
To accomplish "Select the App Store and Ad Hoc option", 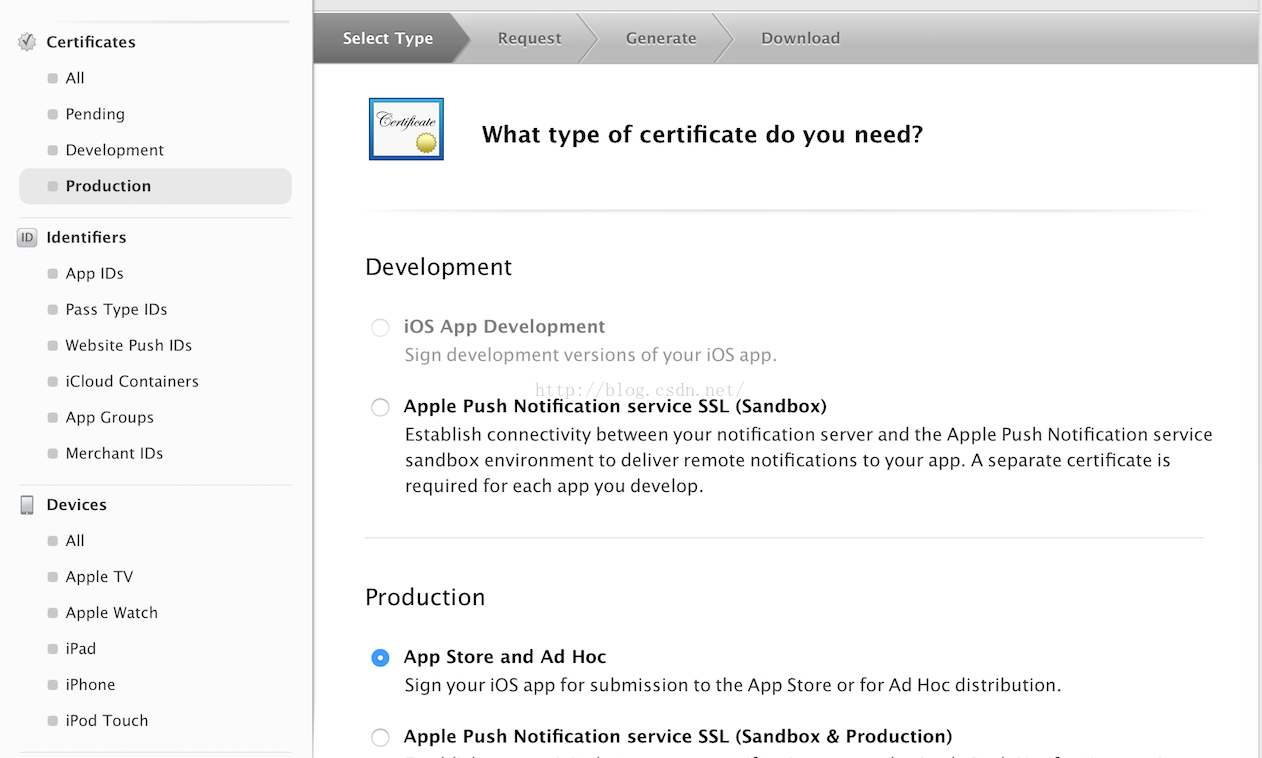I will (x=380, y=658).
